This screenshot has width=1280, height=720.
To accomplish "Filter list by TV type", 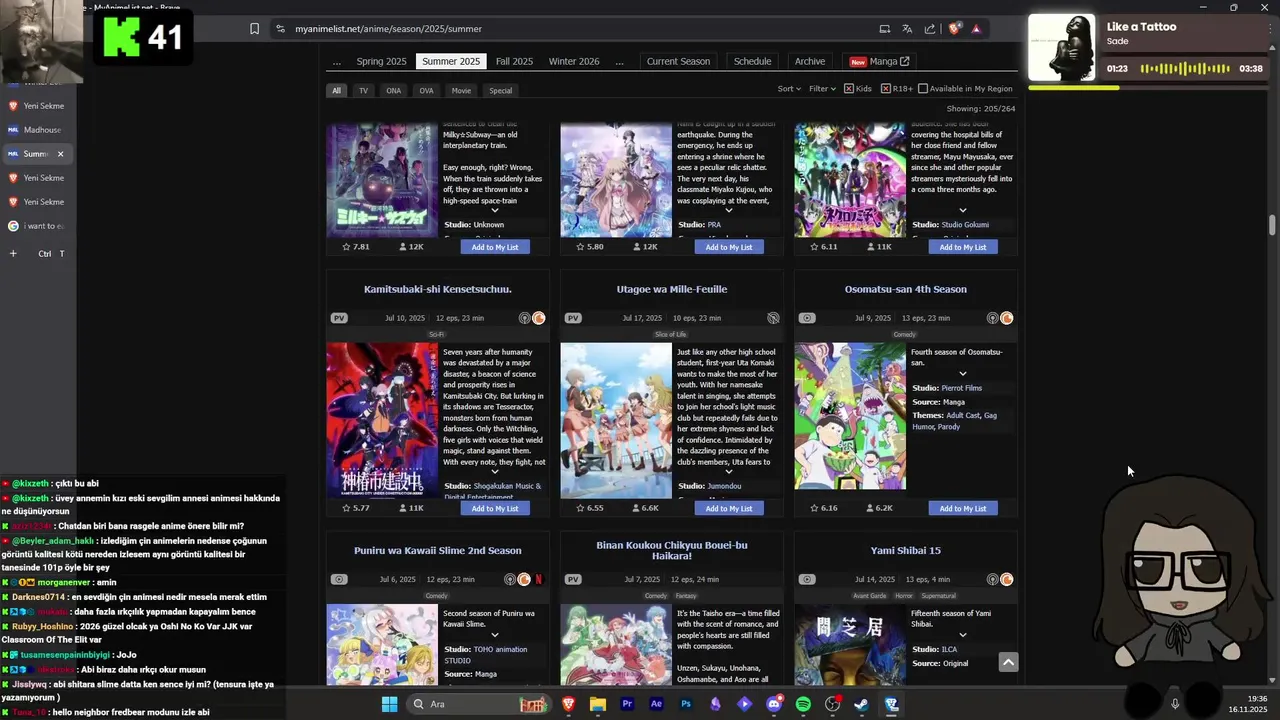I will point(363,91).
